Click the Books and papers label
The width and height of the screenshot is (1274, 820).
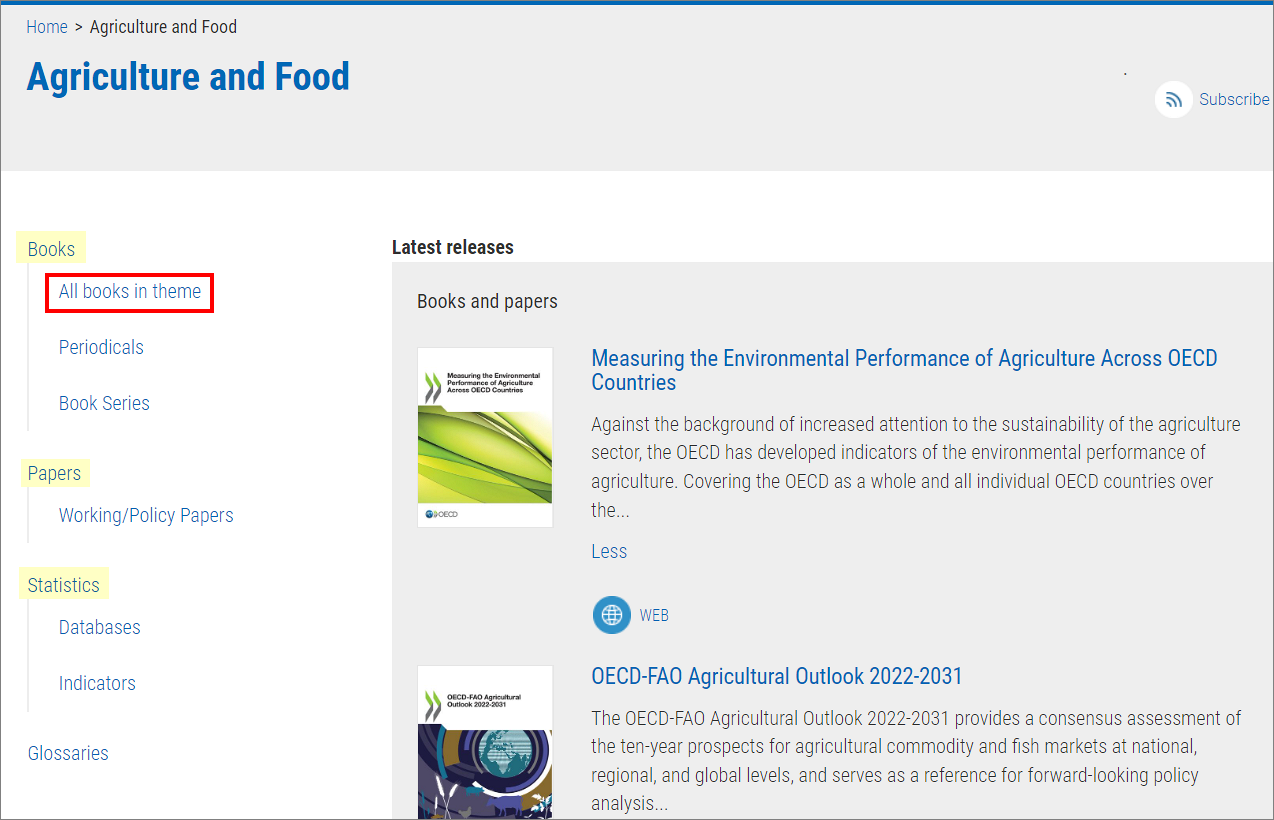click(487, 301)
